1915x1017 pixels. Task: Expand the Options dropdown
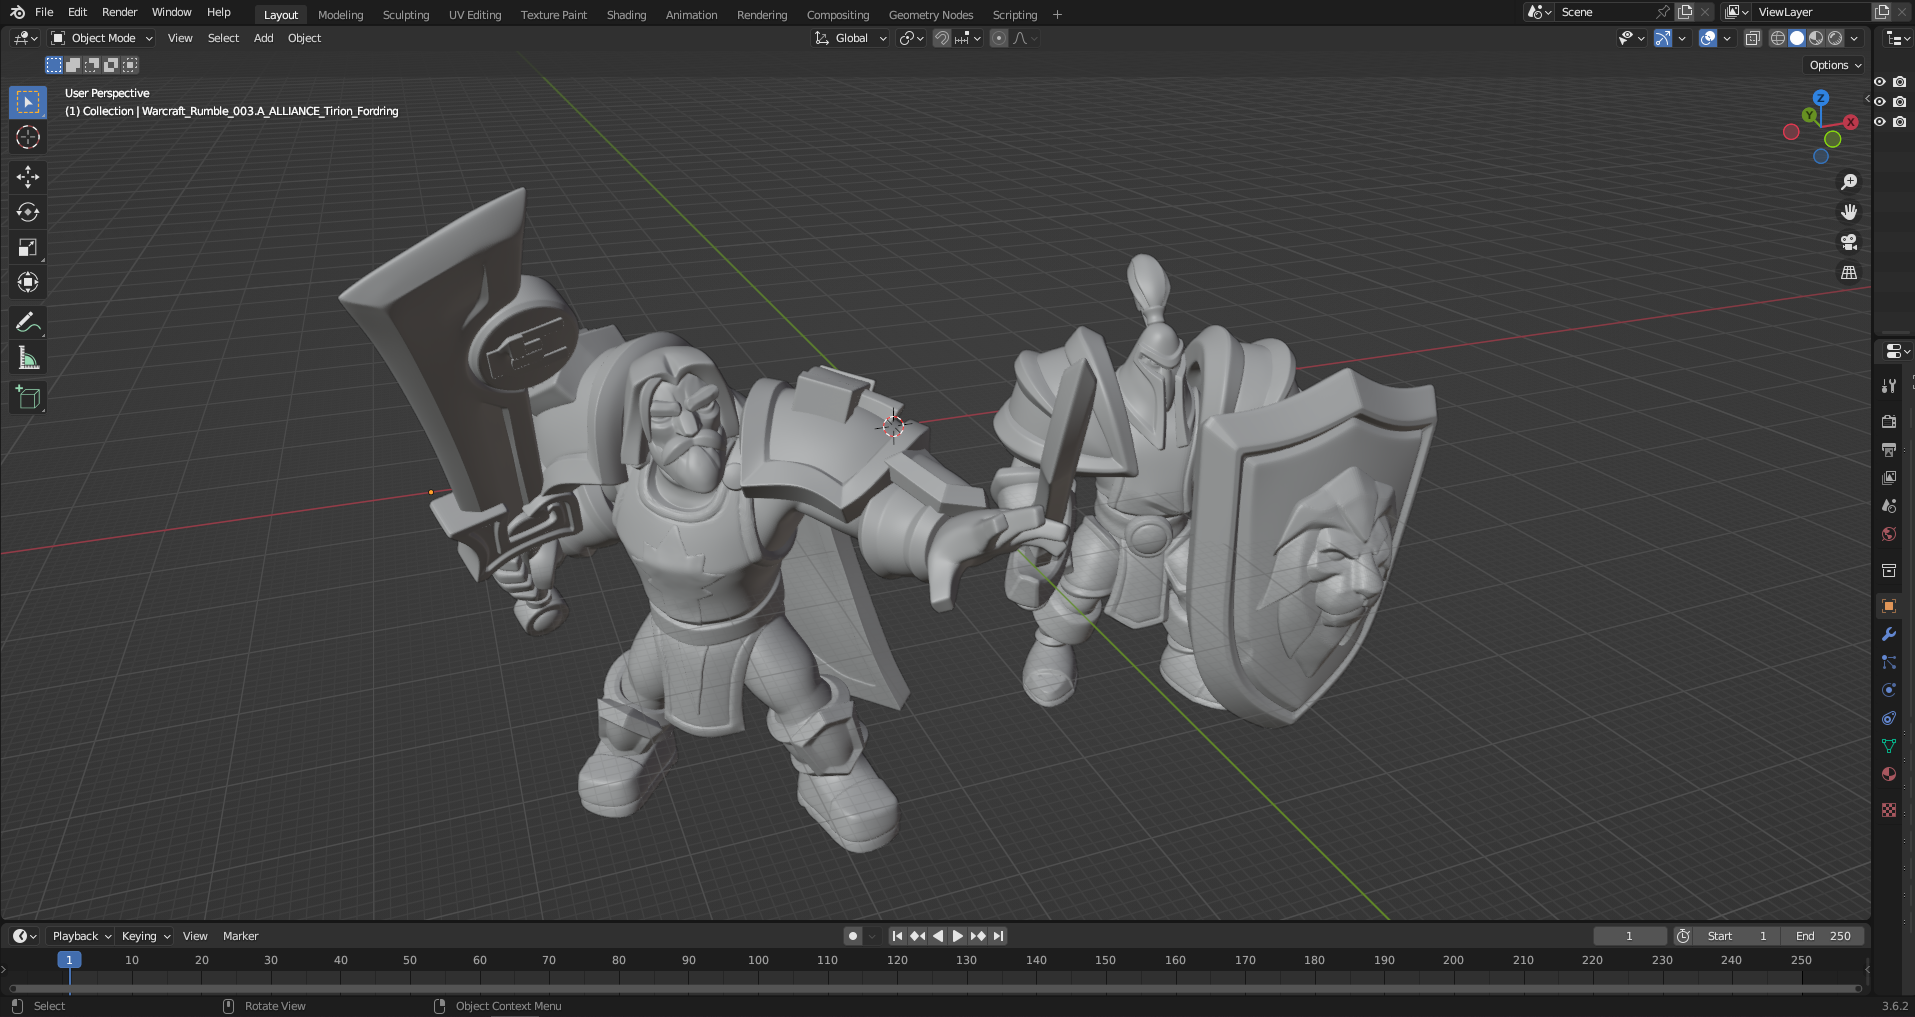coord(1835,65)
